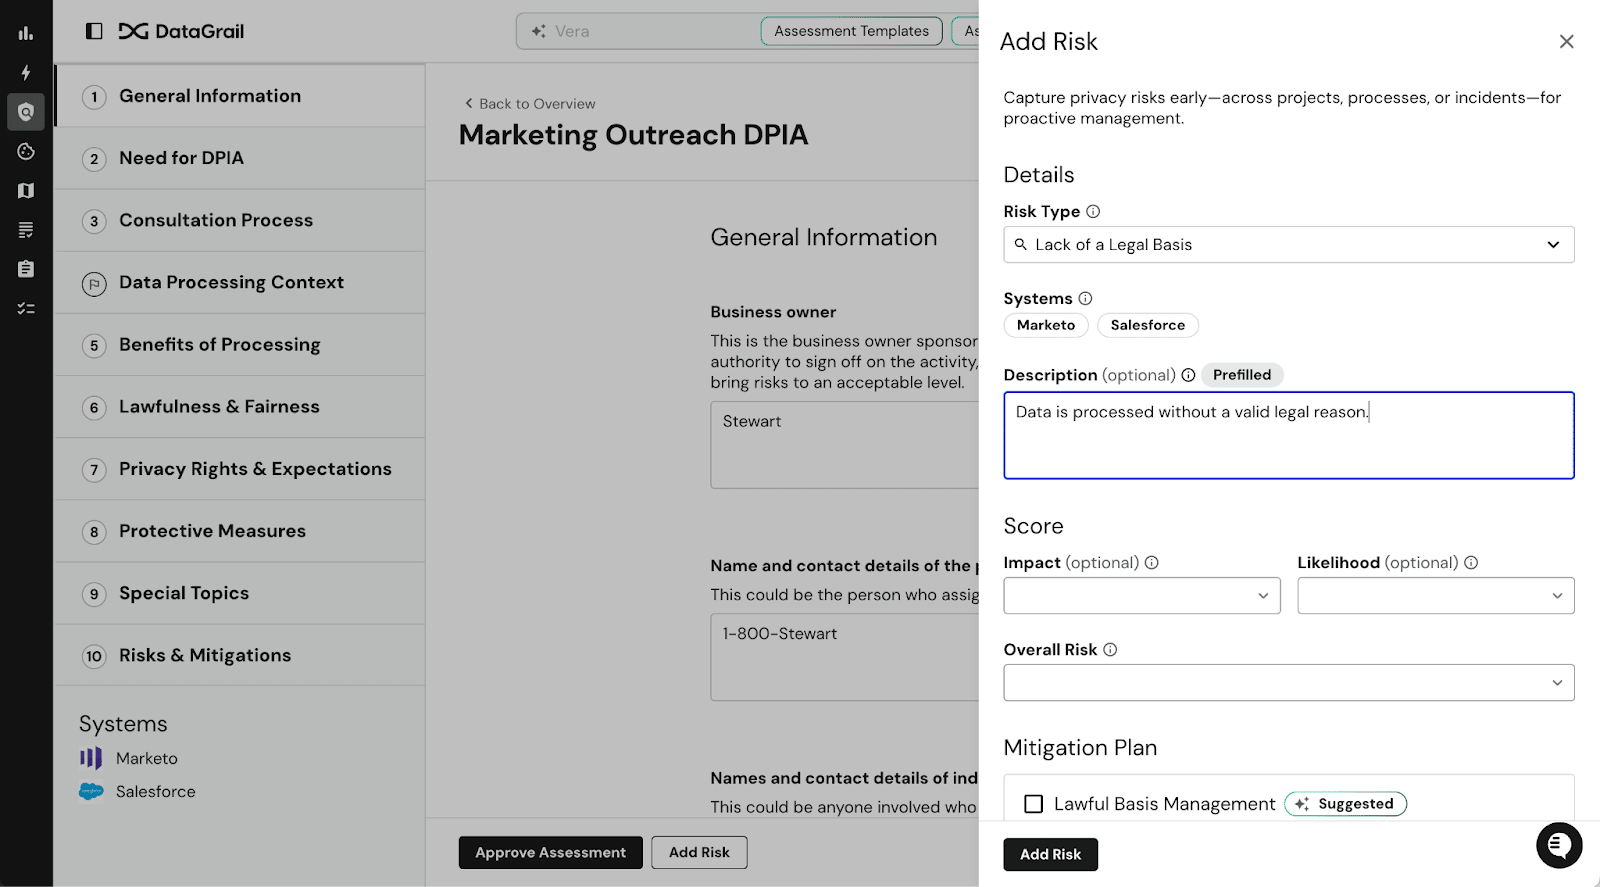Click the map sidebar icon

tap(26, 191)
